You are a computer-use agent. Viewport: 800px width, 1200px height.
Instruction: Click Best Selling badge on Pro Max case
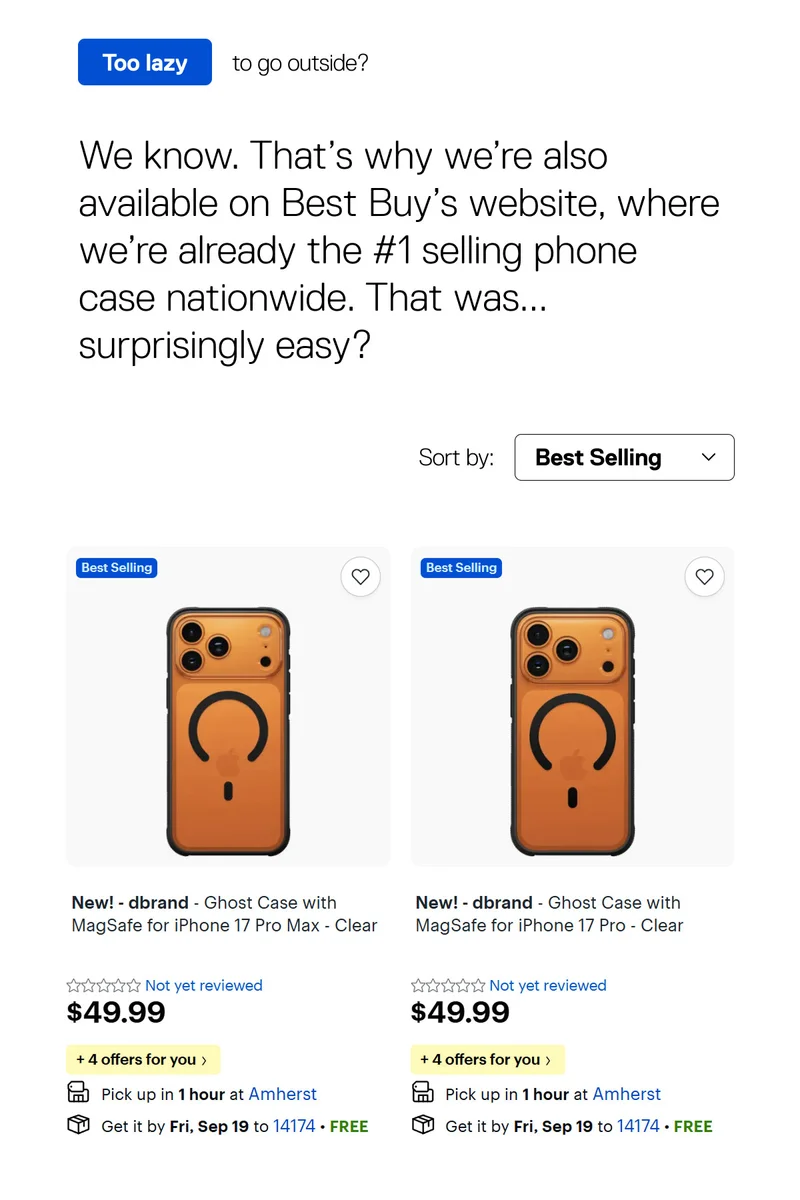tap(117, 568)
